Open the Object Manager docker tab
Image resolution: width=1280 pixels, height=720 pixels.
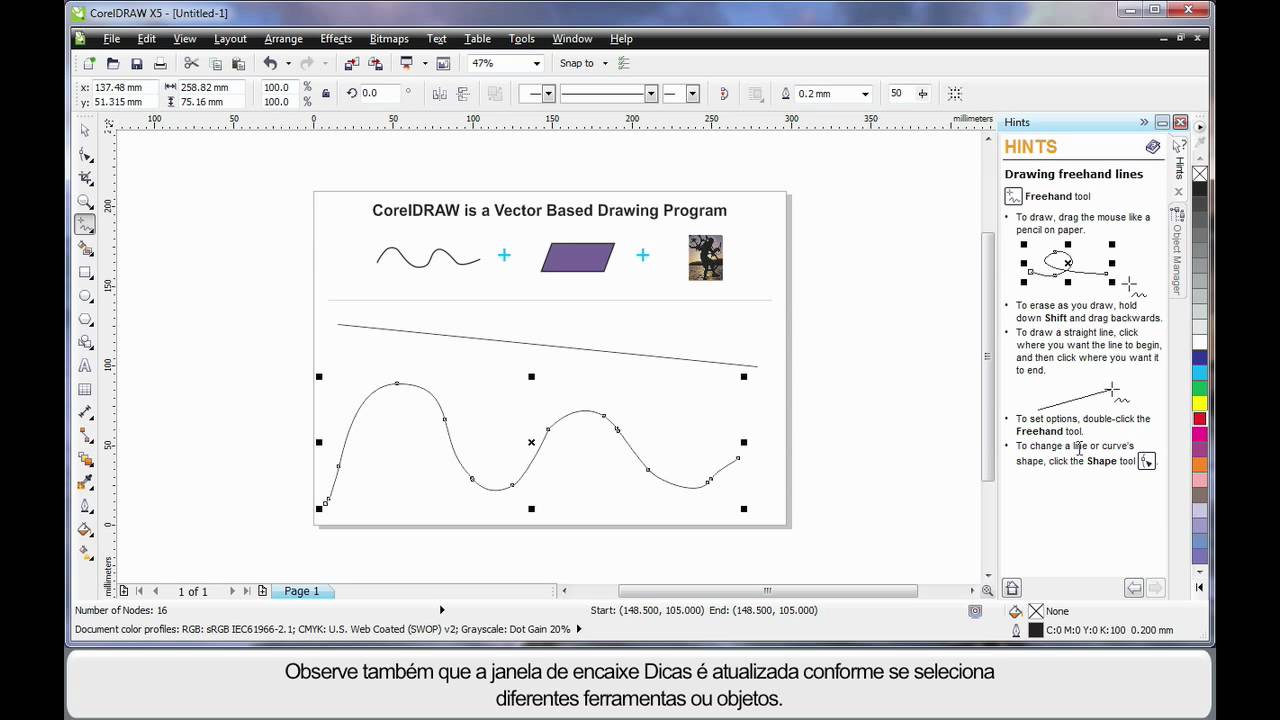[1178, 252]
